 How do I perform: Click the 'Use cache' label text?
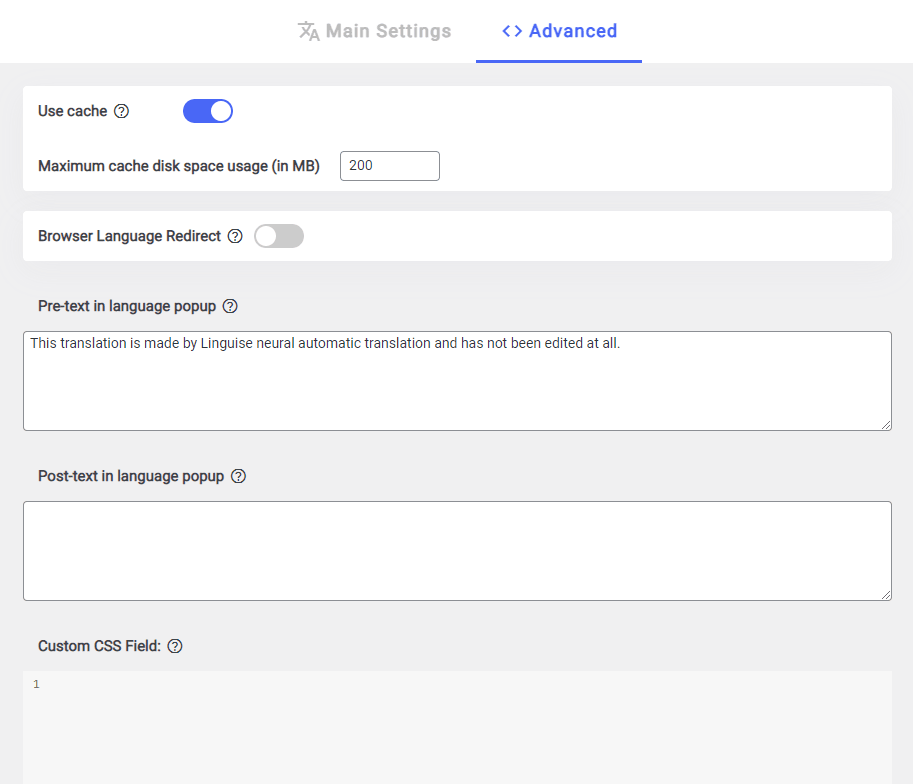coord(73,111)
